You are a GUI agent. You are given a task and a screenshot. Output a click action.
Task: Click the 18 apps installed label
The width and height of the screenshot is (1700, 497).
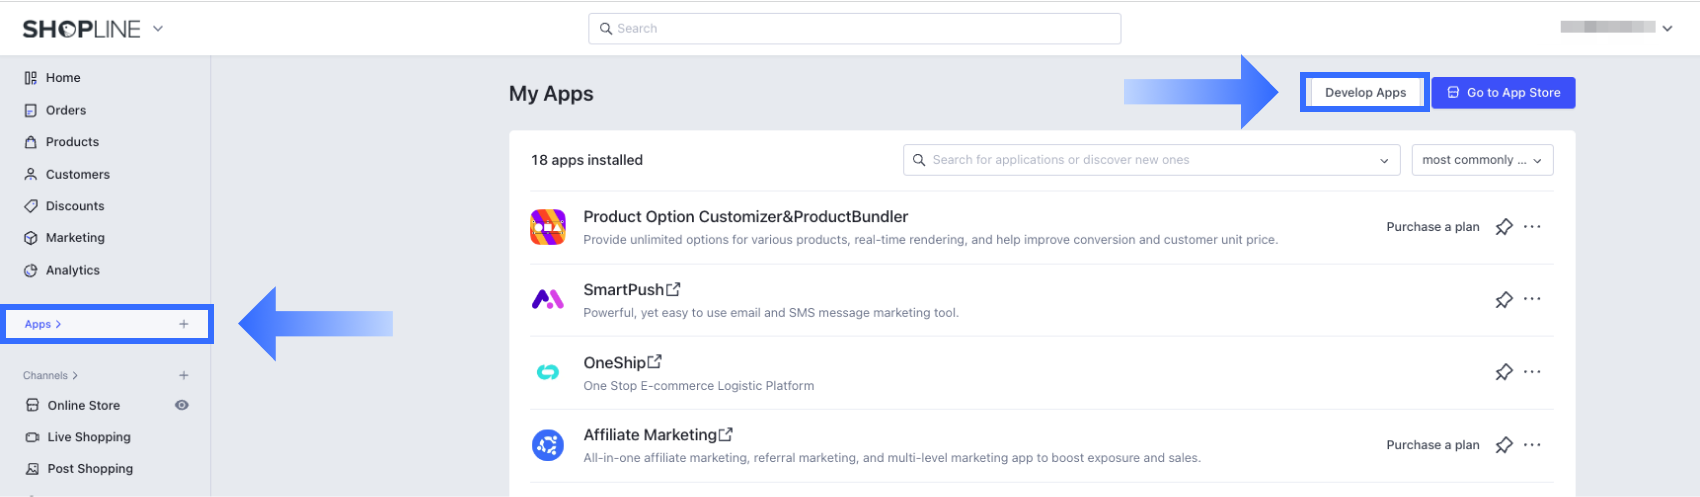(587, 160)
